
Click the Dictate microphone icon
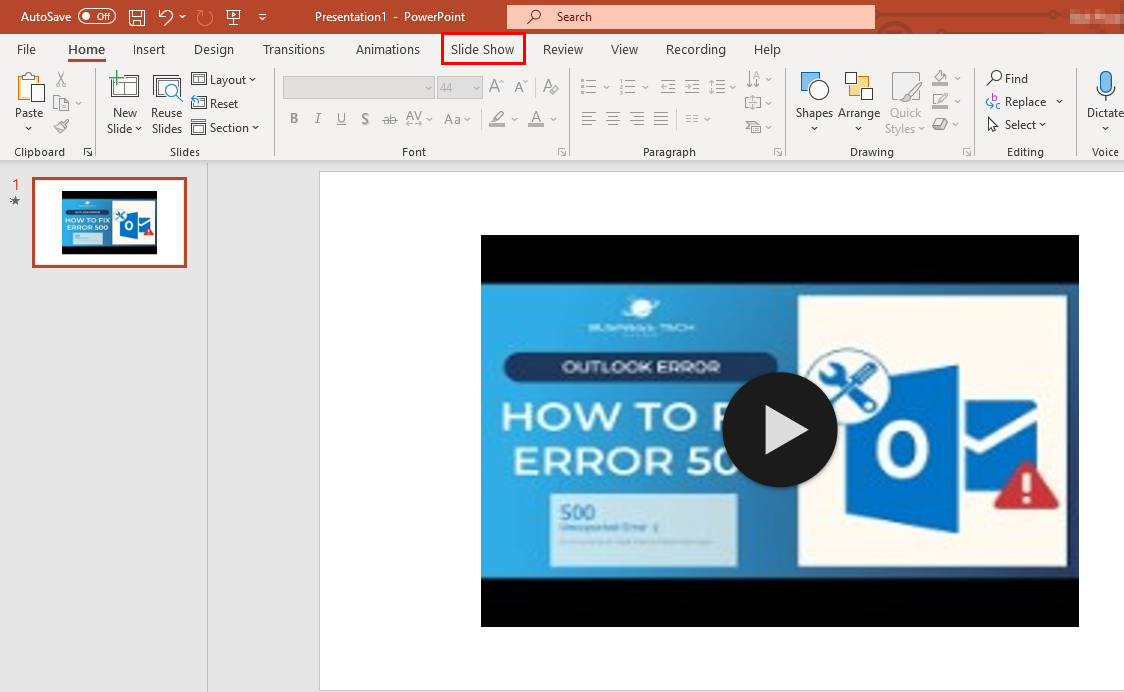click(1105, 87)
